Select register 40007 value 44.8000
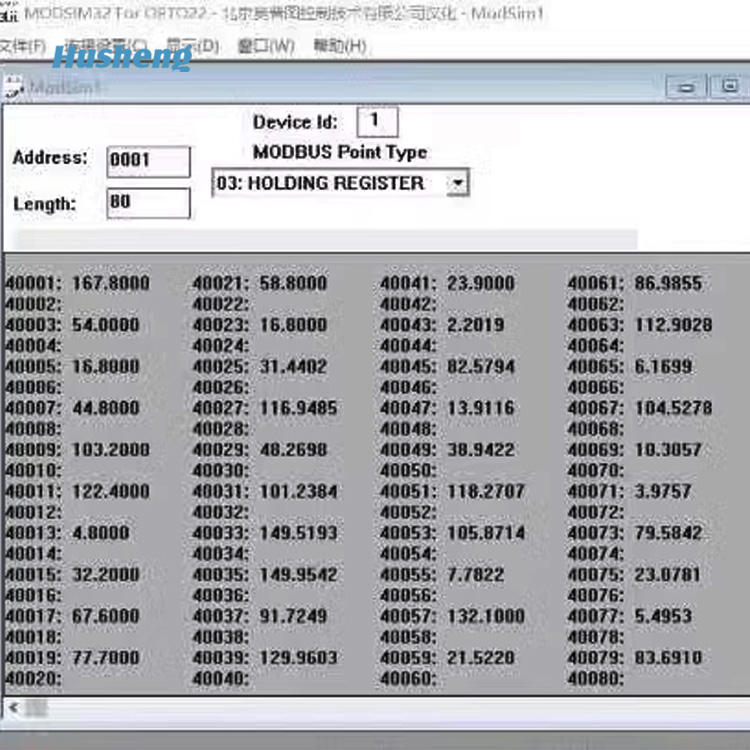The height and width of the screenshot is (750, 750). (106, 408)
